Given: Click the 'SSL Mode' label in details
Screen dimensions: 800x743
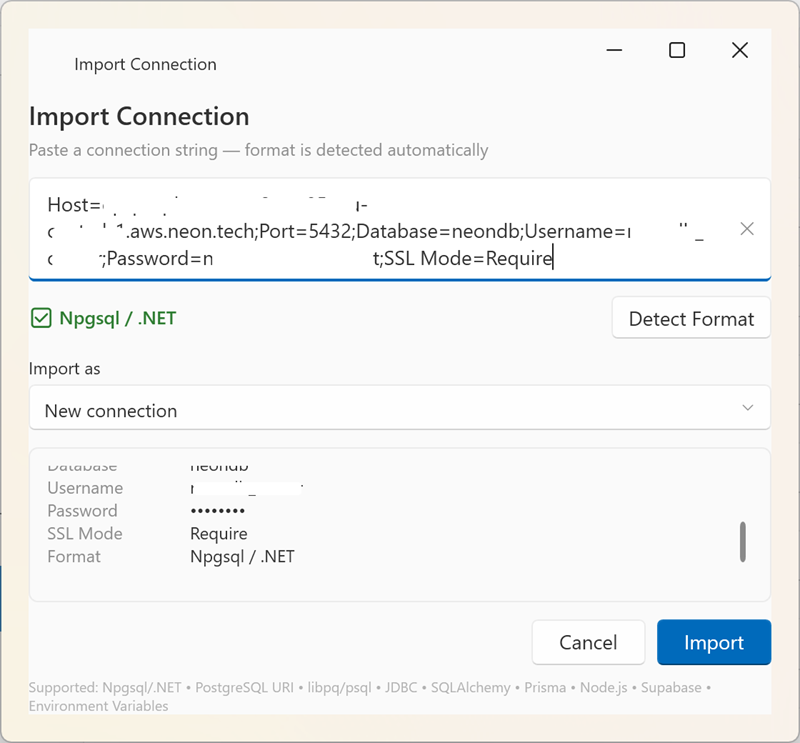Looking at the screenshot, I should pyautogui.click(x=85, y=533).
